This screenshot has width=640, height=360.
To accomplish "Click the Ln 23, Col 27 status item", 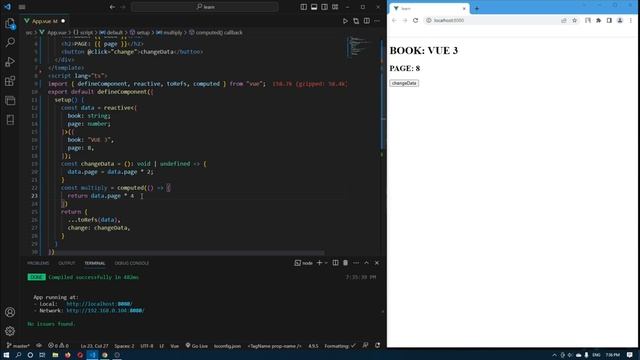I will coord(94,346).
